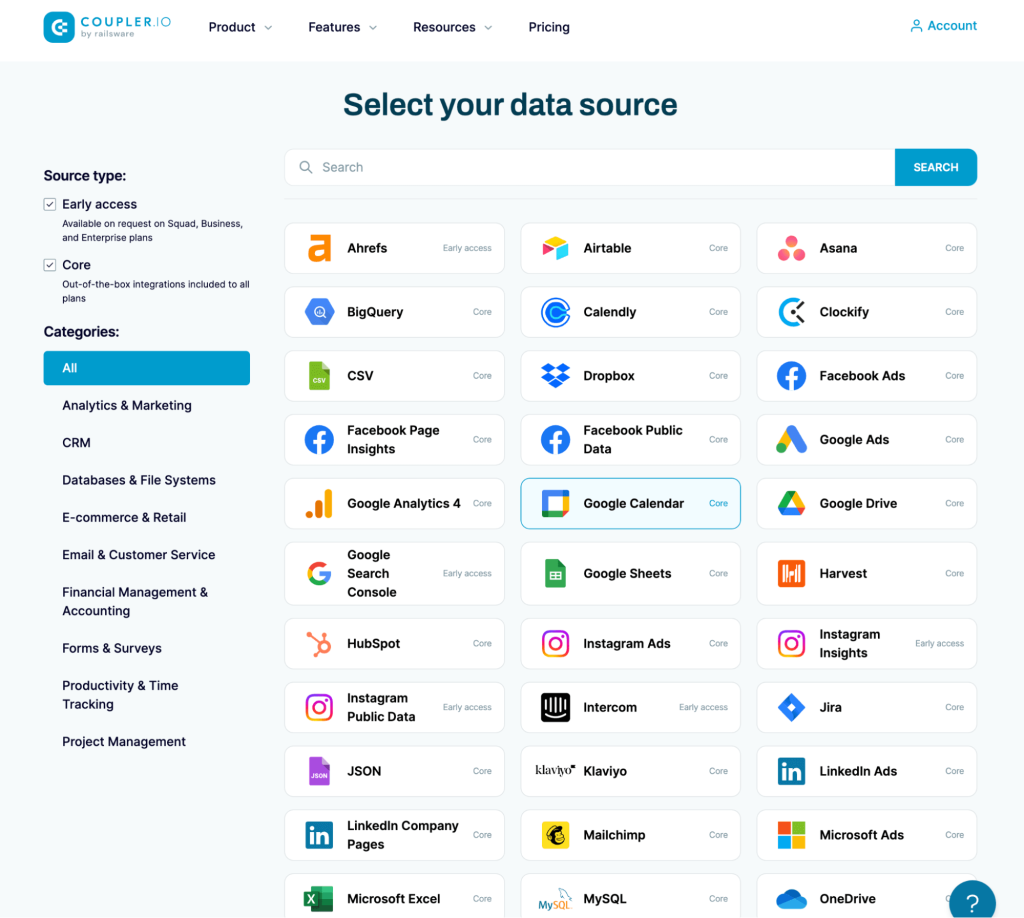Click the Mailchimp monkey icon
The width and height of the screenshot is (1024, 918).
(x=555, y=835)
